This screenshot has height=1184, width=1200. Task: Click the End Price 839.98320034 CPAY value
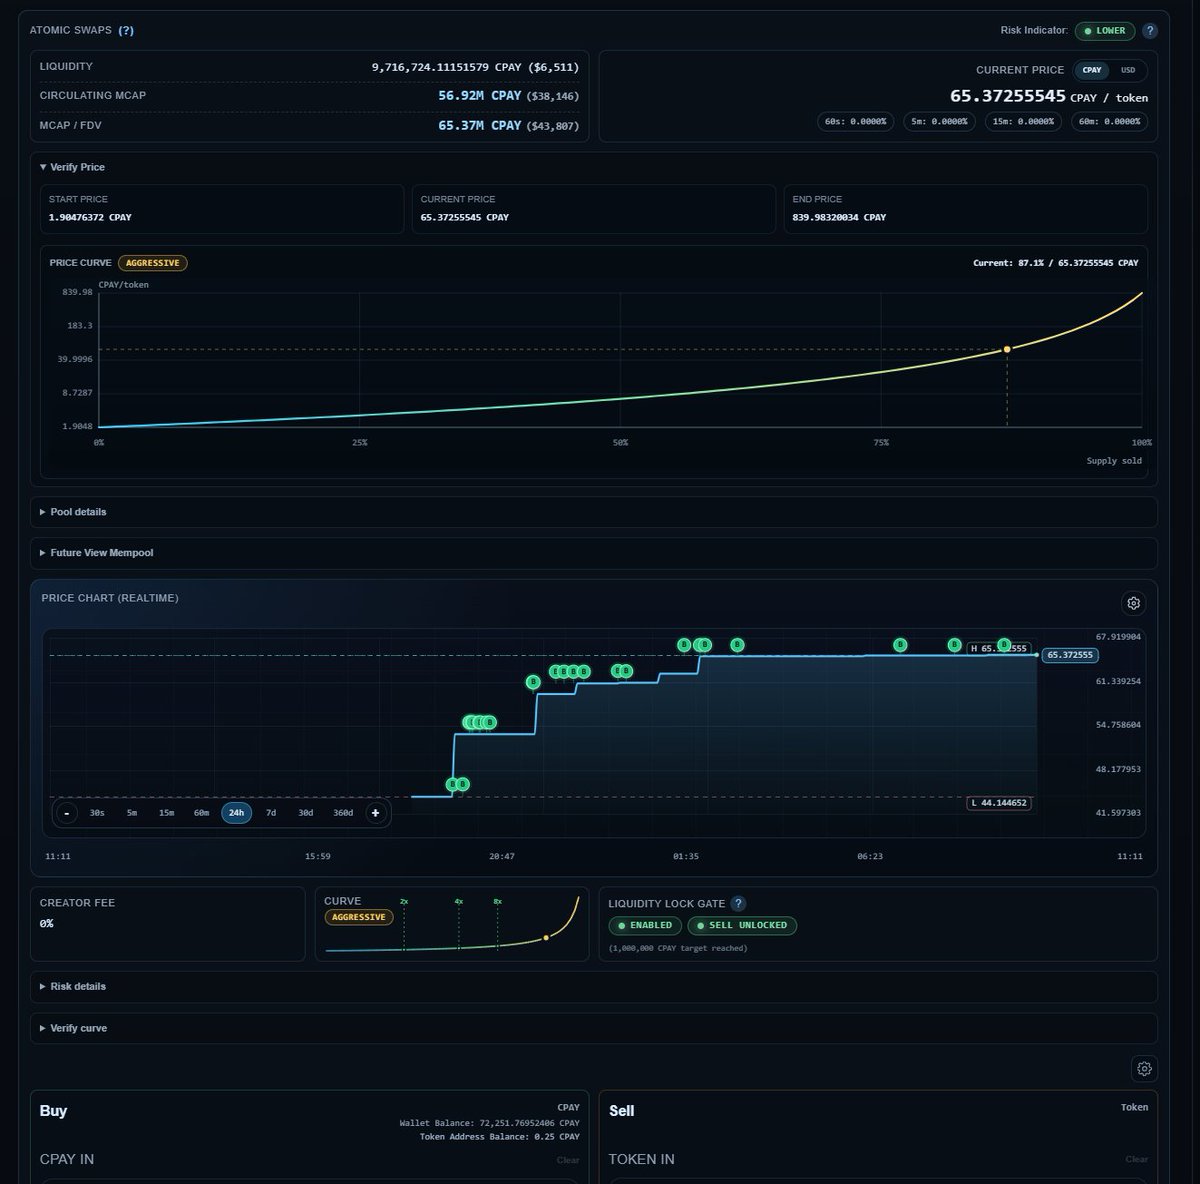point(839,217)
